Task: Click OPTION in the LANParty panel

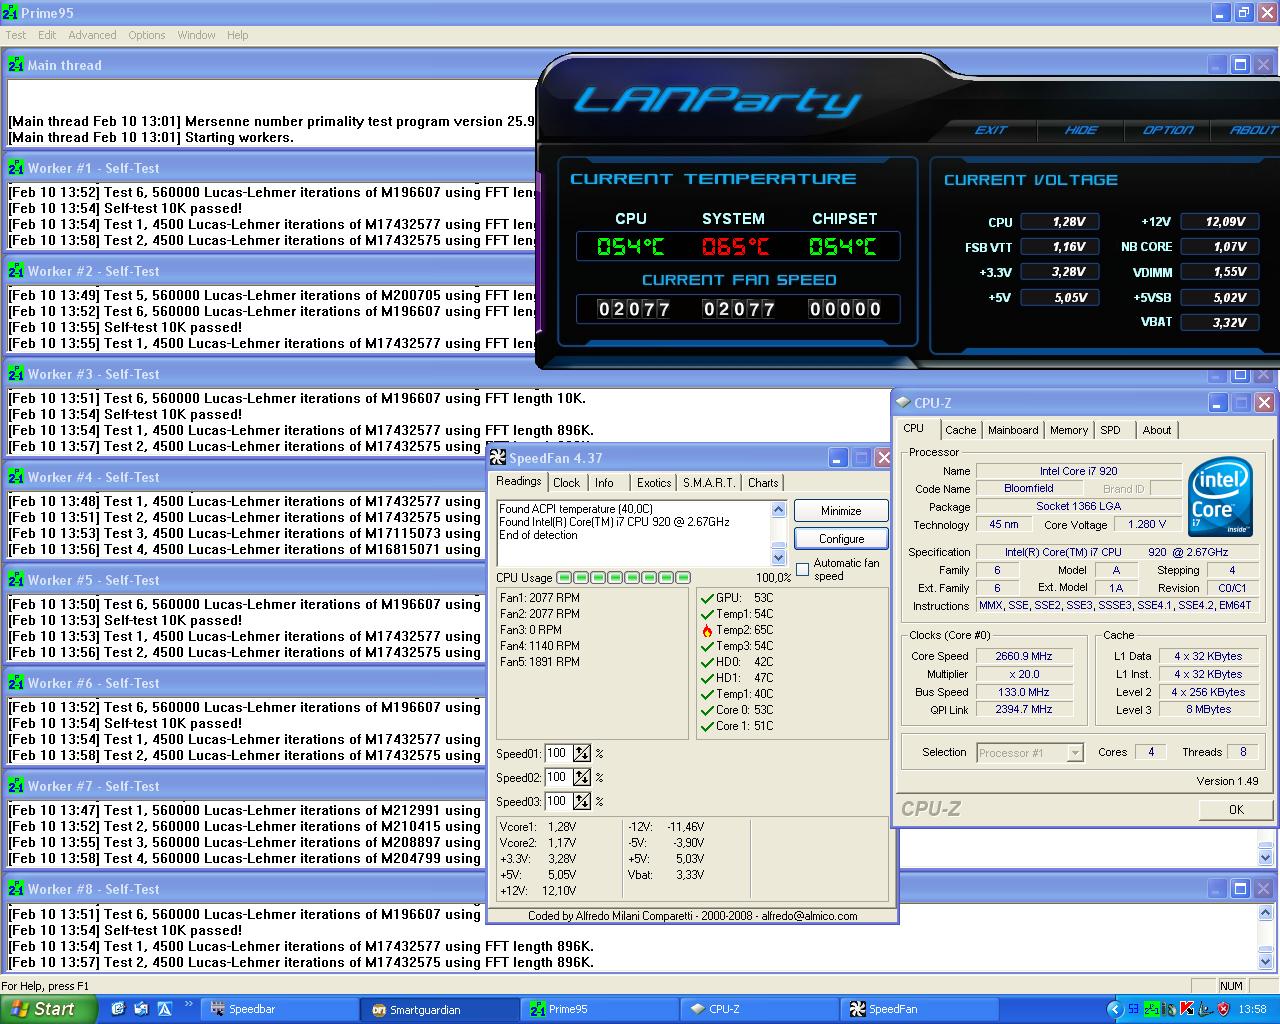Action: tap(1168, 130)
